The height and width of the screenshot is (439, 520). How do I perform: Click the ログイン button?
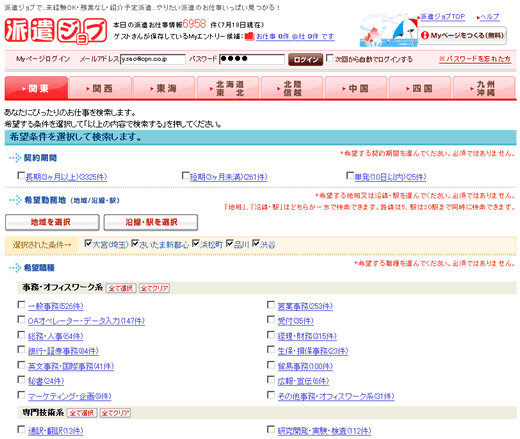click(x=305, y=59)
